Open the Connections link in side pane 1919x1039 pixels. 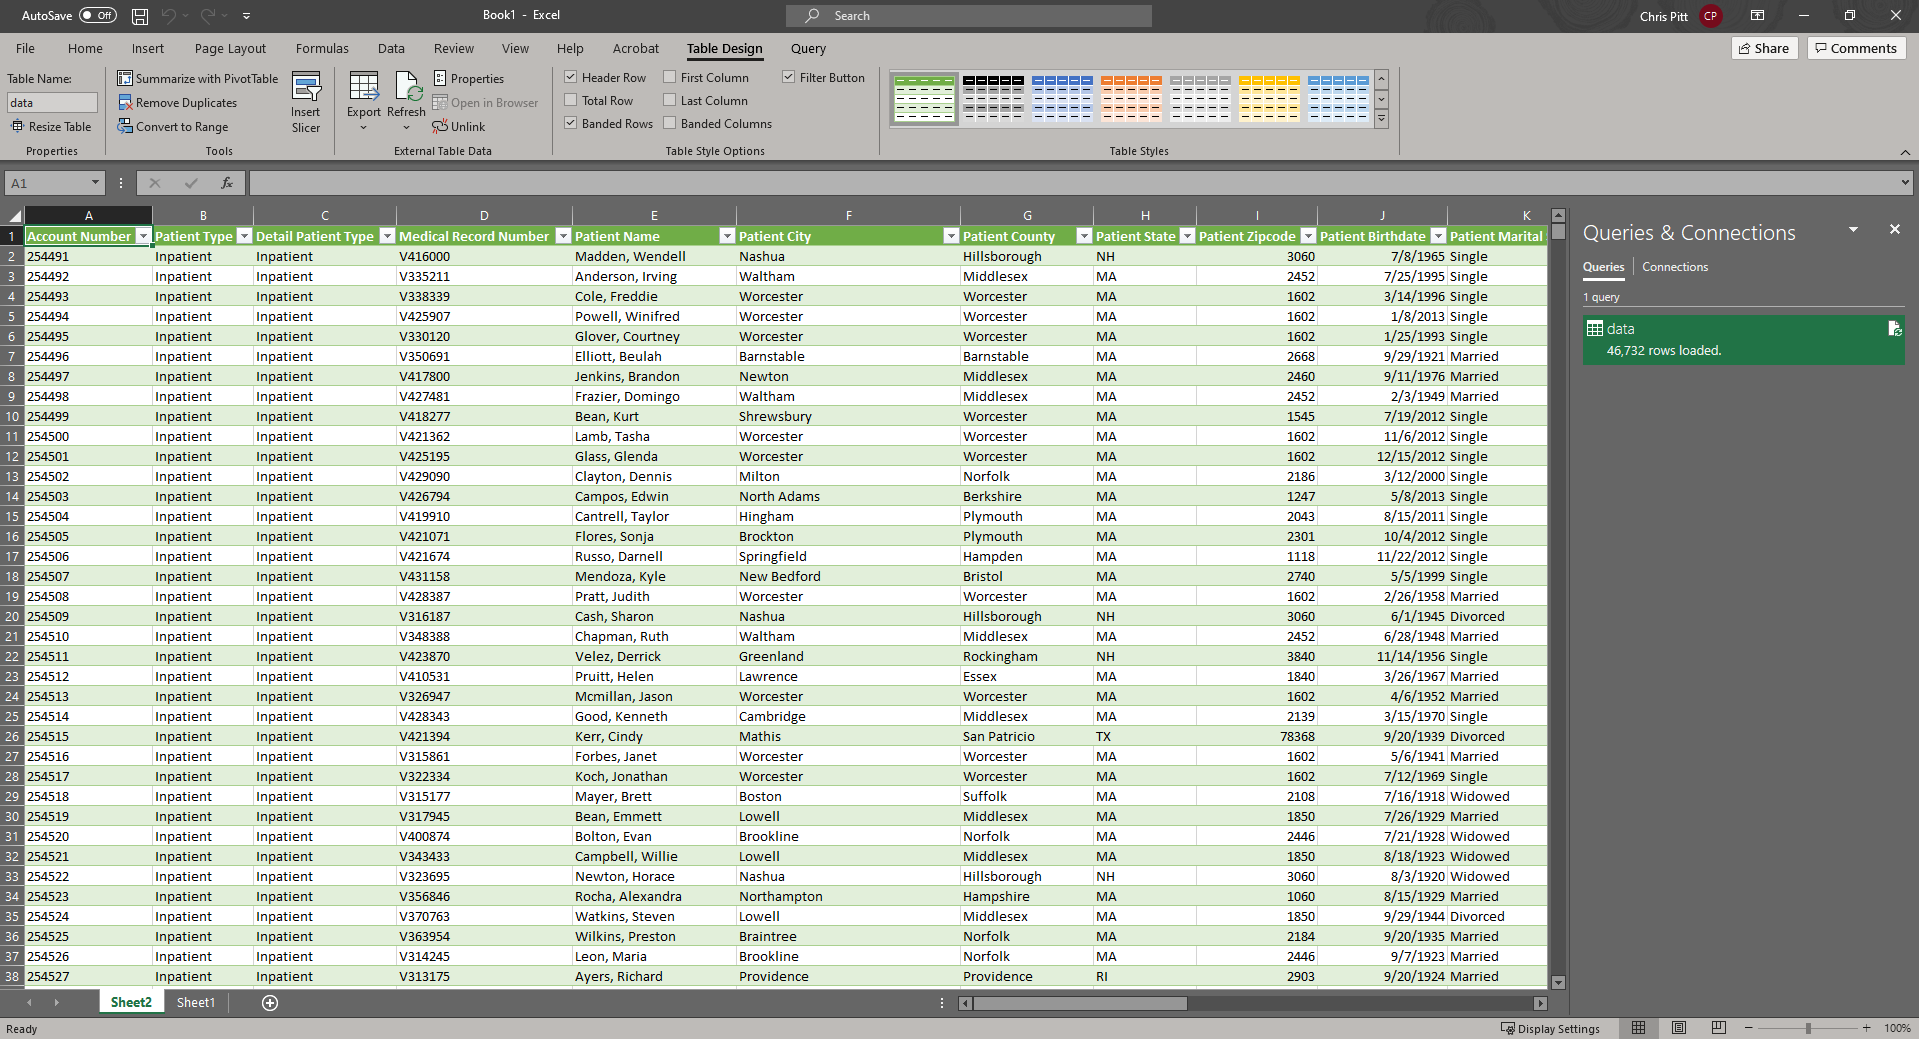click(1674, 267)
